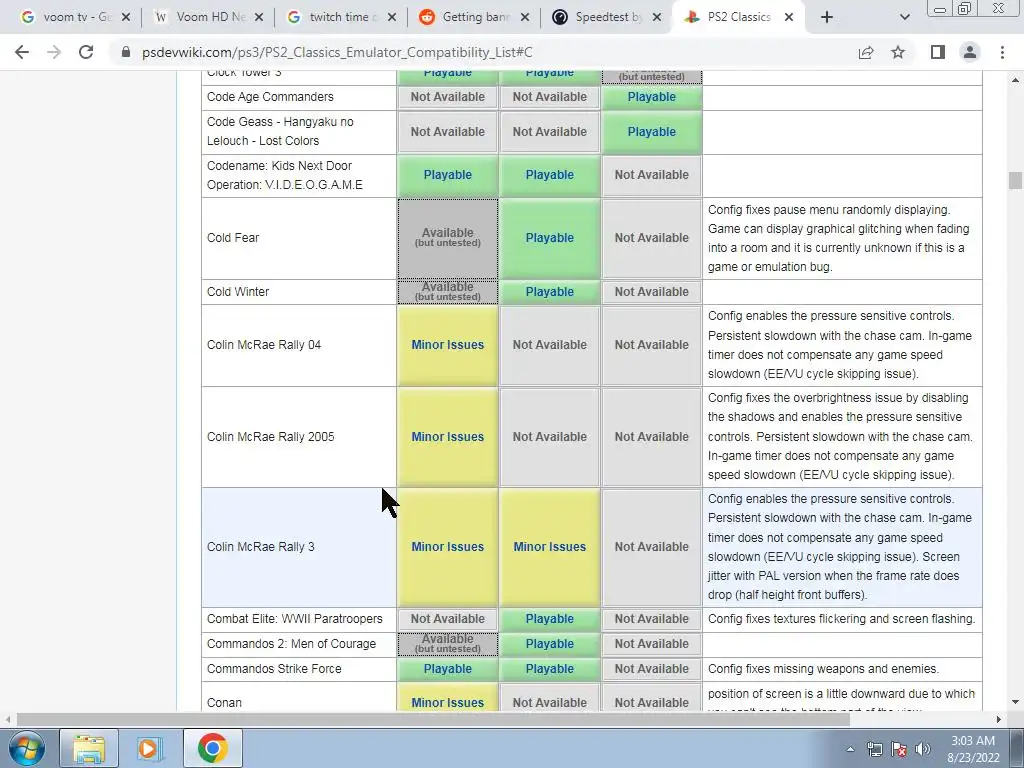
Task: Open a new tab with the plus button
Action: (827, 18)
